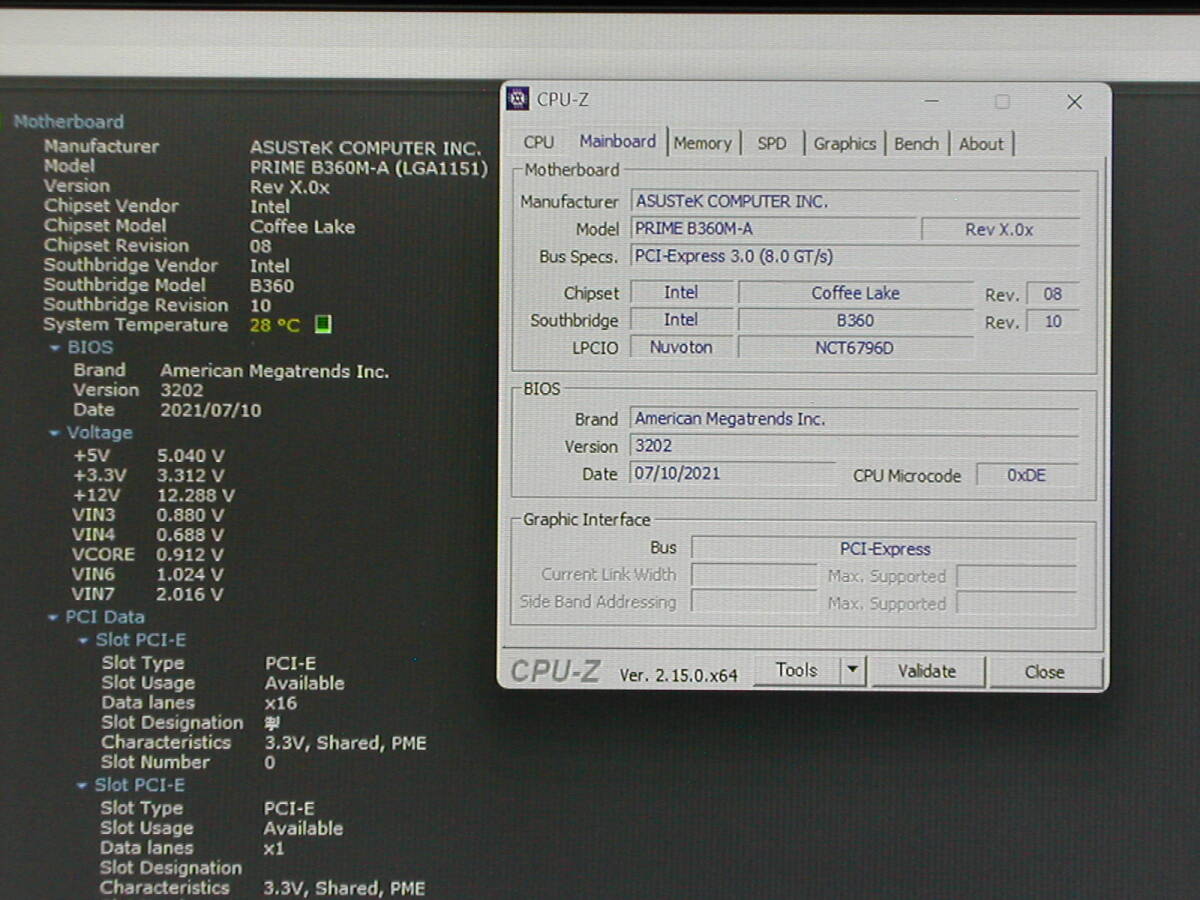The height and width of the screenshot is (900, 1200).
Task: Go to the Bench tab
Action: (916, 143)
